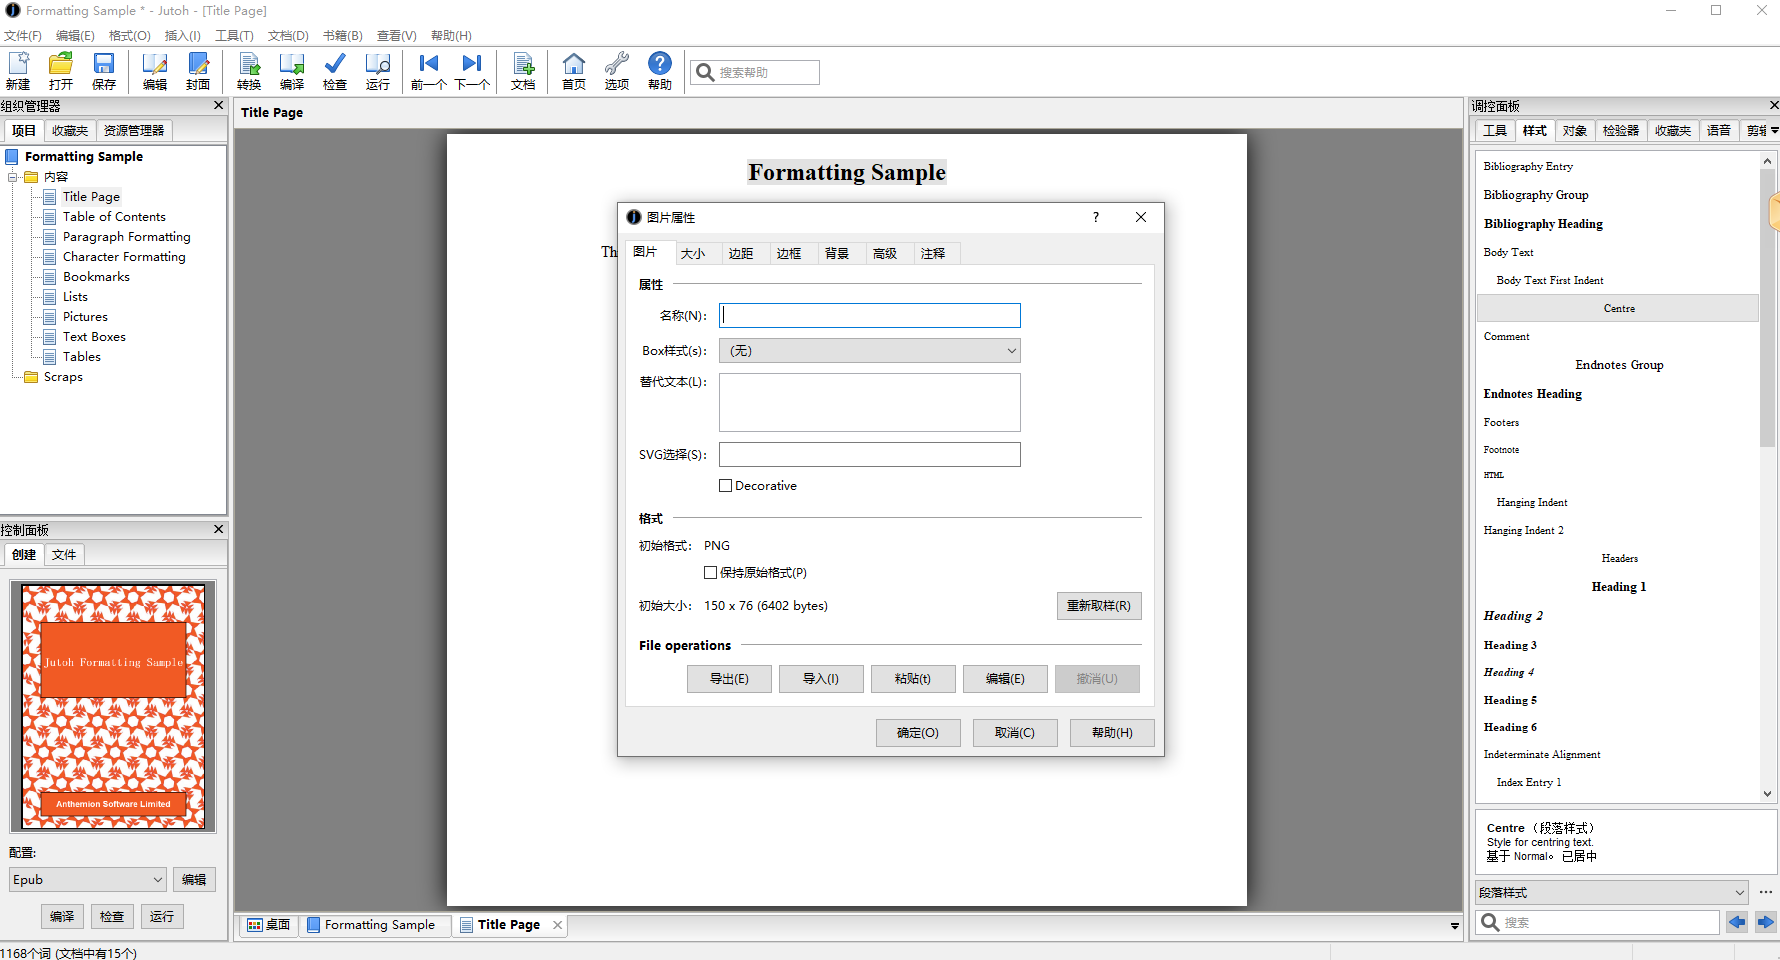
Task: Toggle 保持原始格式 checkbox
Action: [711, 573]
